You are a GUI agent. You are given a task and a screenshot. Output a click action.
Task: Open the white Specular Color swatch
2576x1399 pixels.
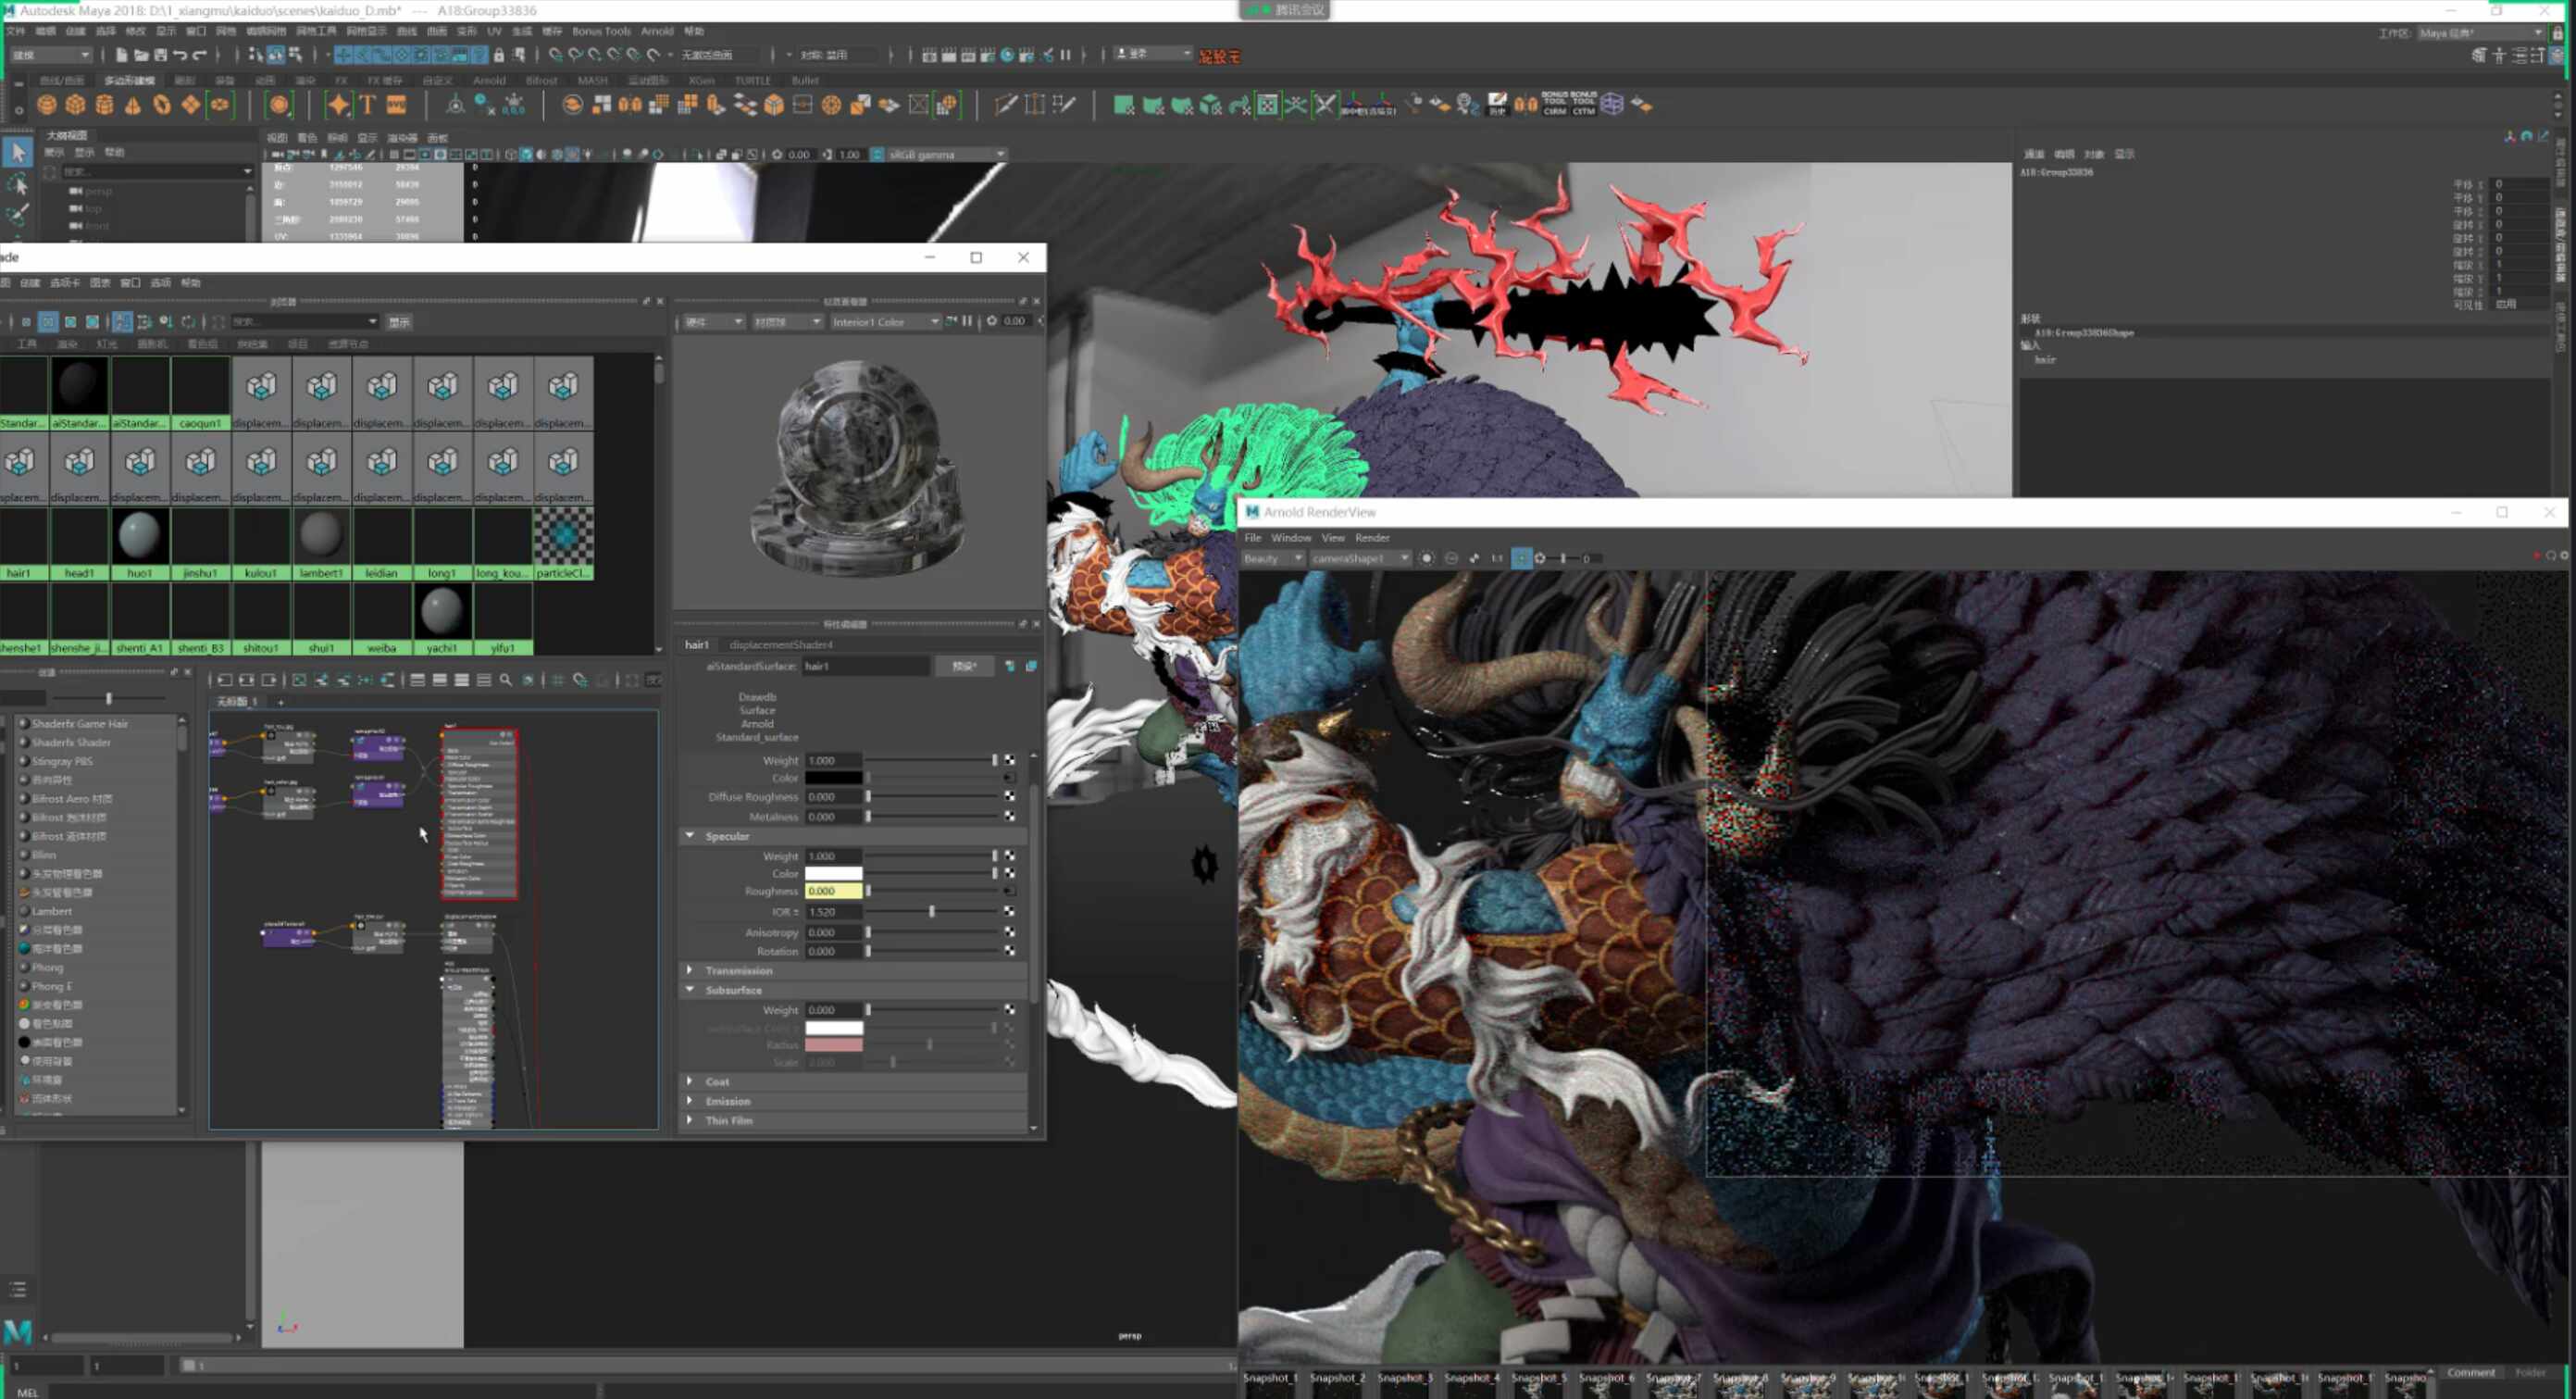tap(833, 873)
